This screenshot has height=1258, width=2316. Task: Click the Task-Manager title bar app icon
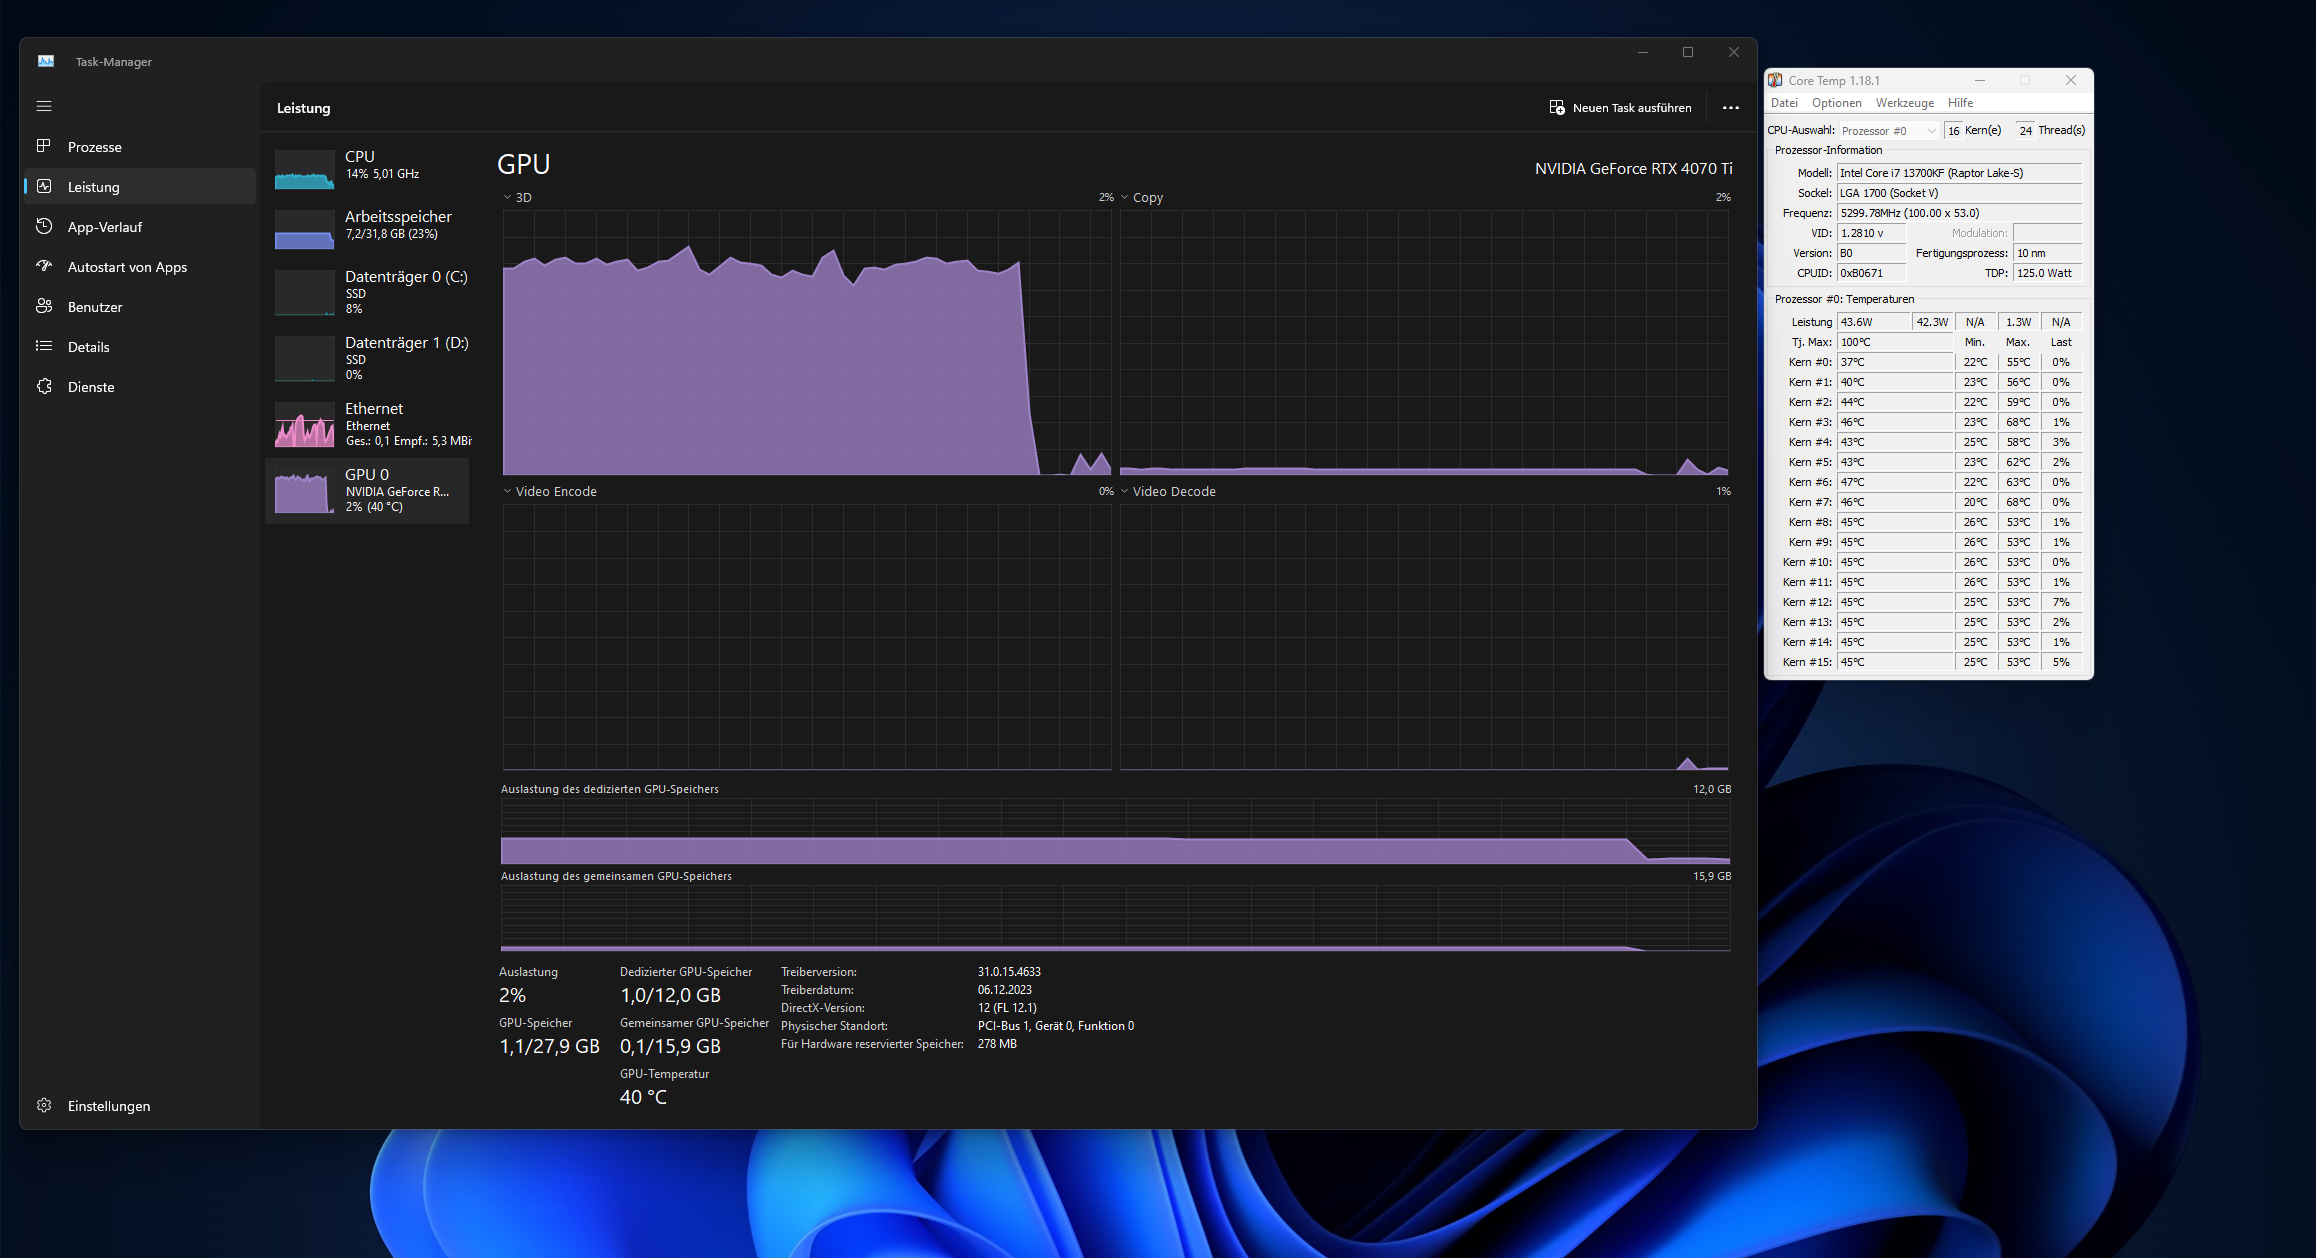(46, 61)
